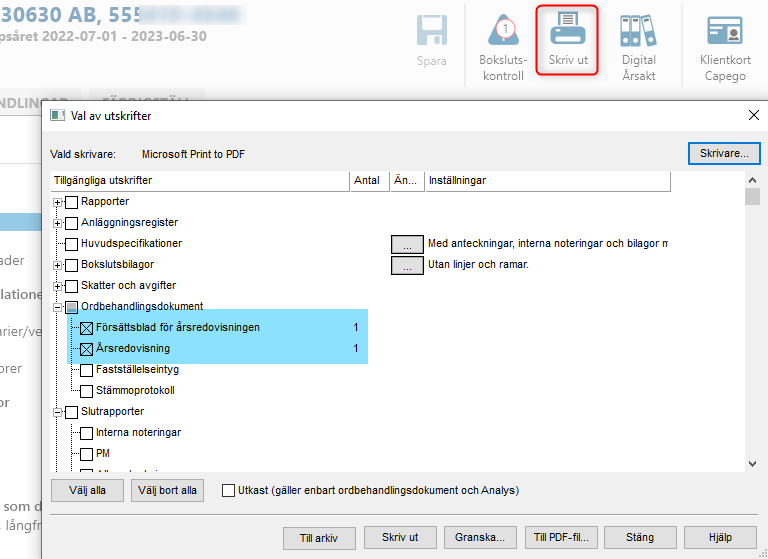Click the Hjälp button

click(720, 537)
